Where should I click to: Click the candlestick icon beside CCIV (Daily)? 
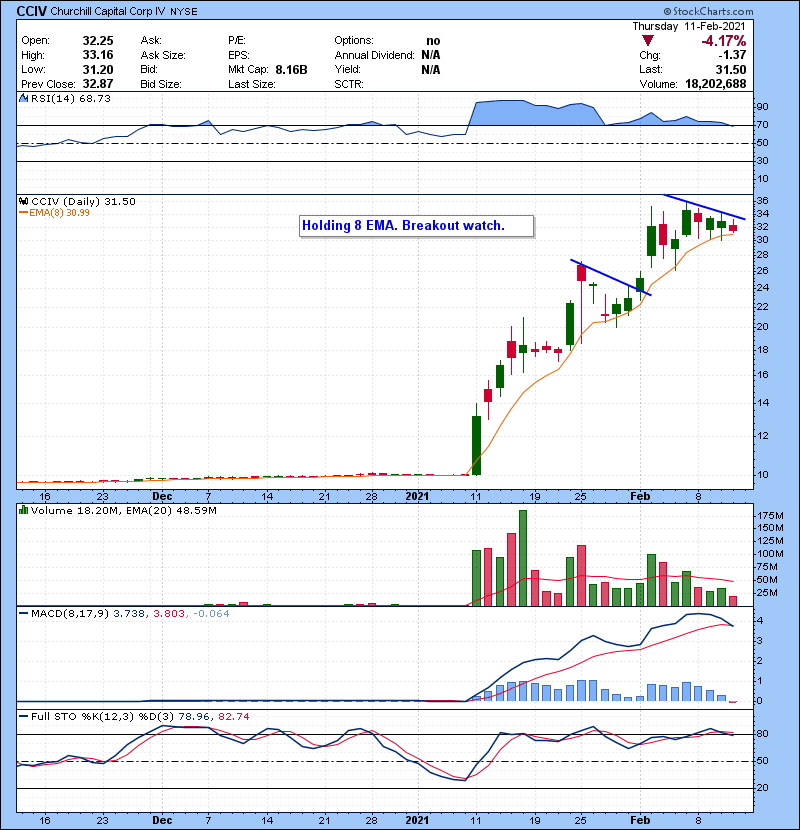23,201
